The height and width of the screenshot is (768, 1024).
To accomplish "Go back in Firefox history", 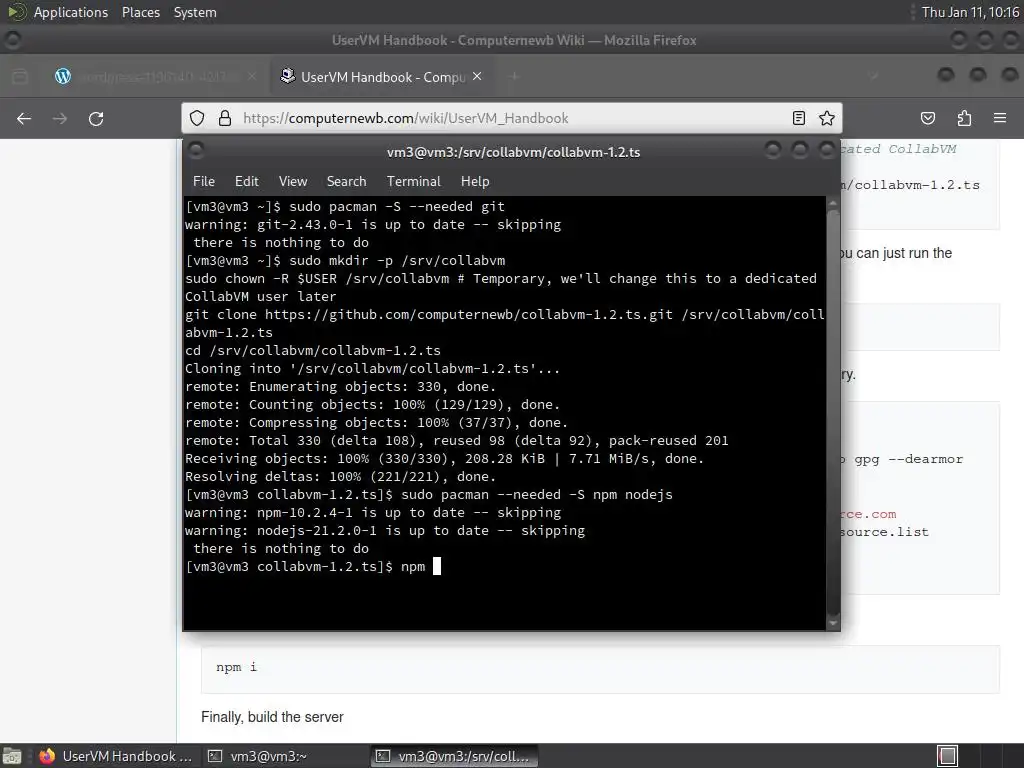I will click(x=24, y=118).
